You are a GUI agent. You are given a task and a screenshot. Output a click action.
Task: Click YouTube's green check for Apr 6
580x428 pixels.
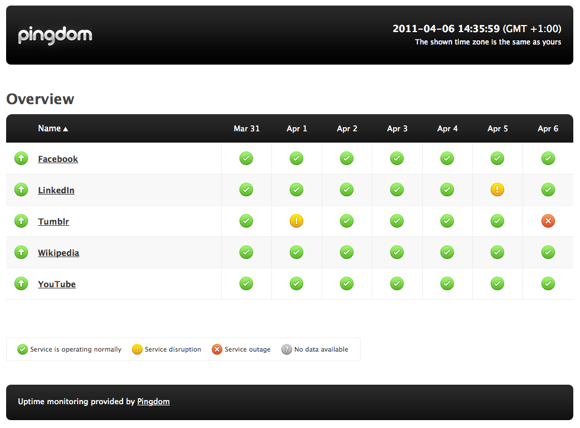click(548, 284)
